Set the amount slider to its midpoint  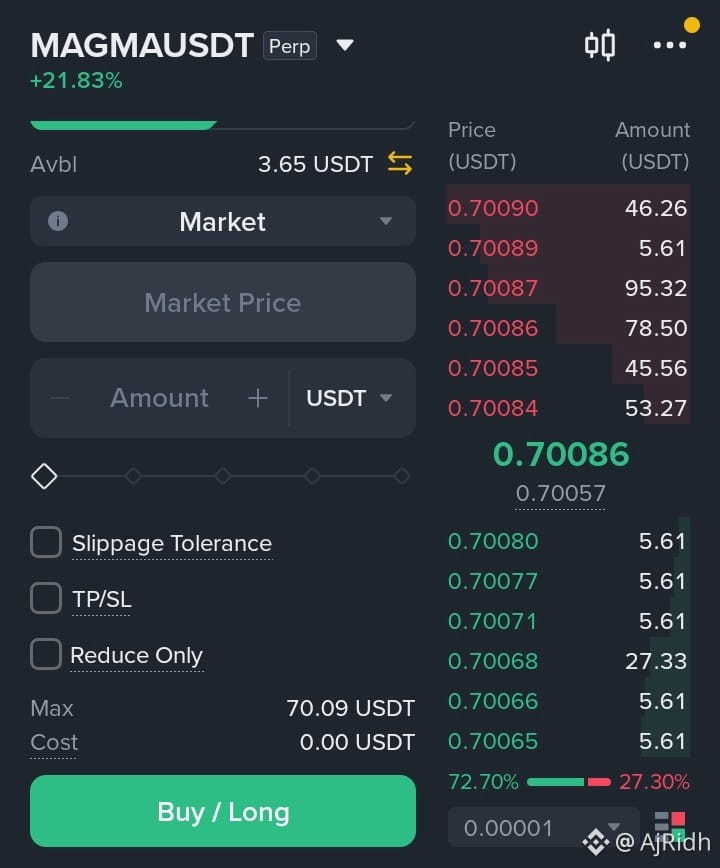coord(223,476)
